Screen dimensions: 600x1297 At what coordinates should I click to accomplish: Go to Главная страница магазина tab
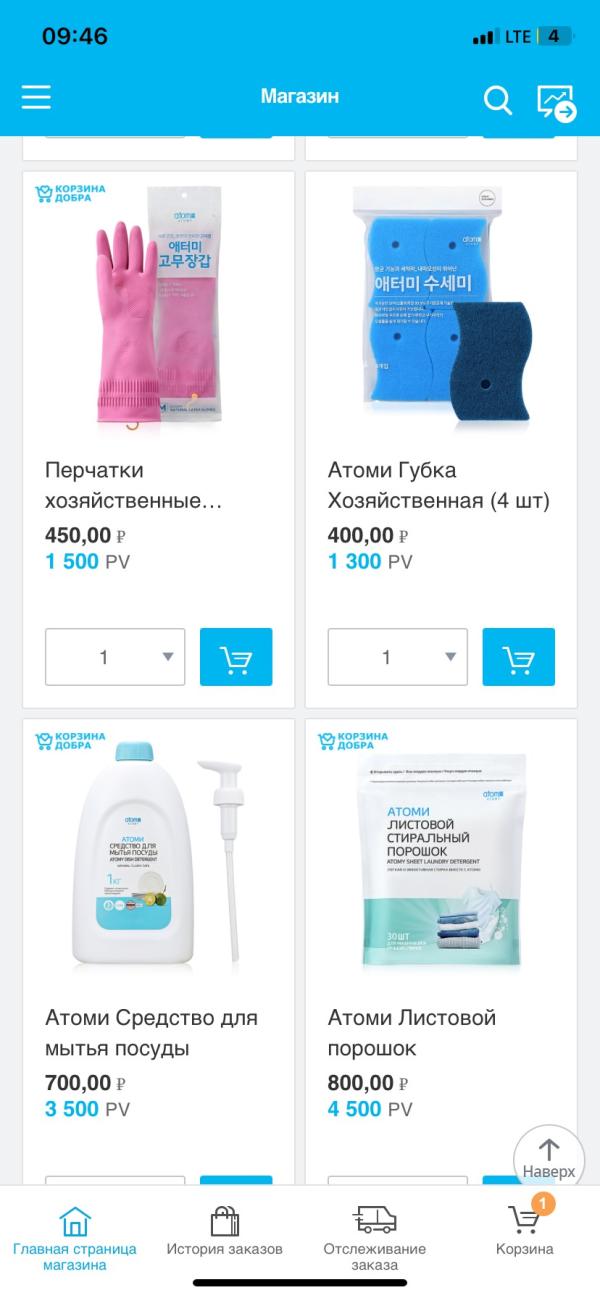75,1237
